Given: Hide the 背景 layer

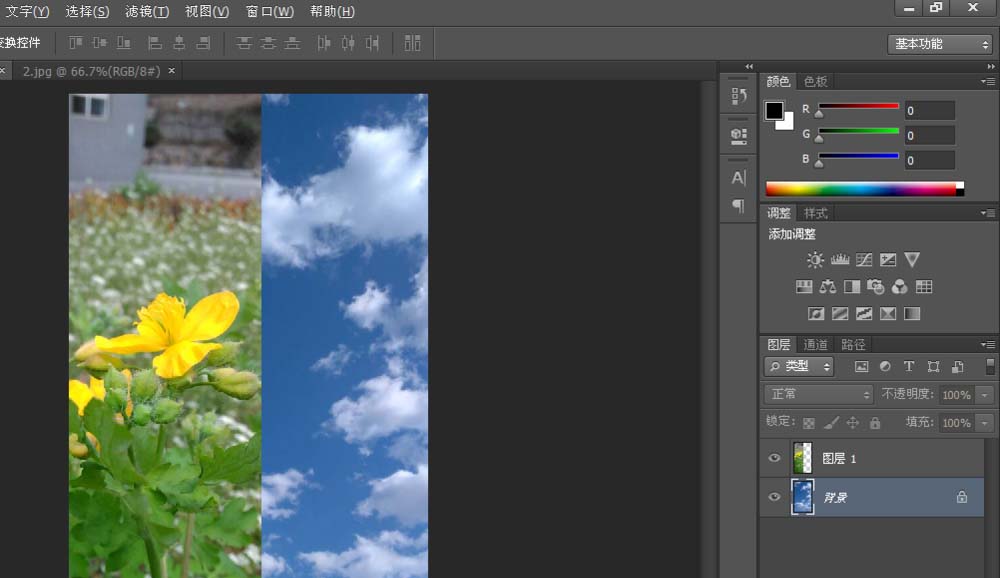Looking at the screenshot, I should [774, 497].
